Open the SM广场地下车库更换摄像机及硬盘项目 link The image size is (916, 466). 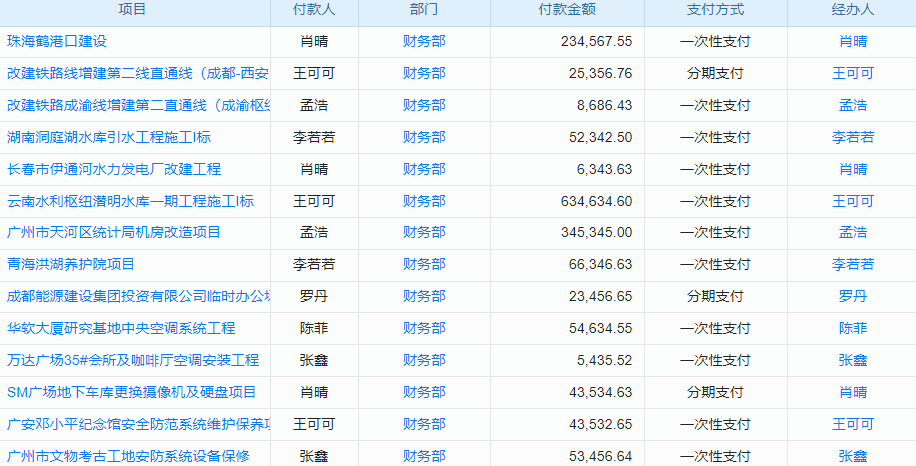coord(131,392)
